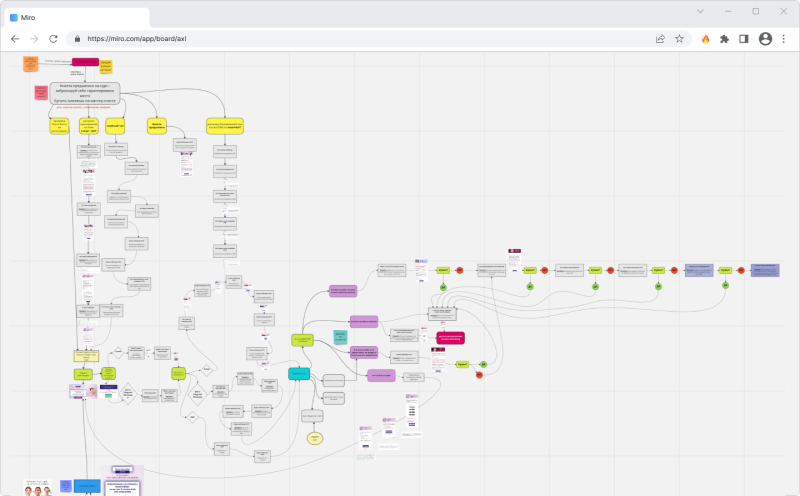Bookmark the page with the star icon
This screenshot has height=496, width=800.
pos(679,39)
